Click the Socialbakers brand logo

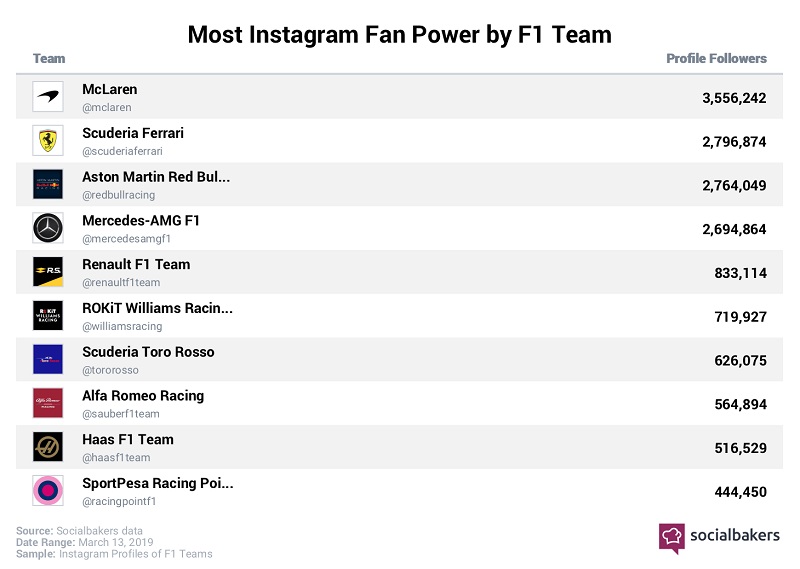pyautogui.click(x=719, y=537)
